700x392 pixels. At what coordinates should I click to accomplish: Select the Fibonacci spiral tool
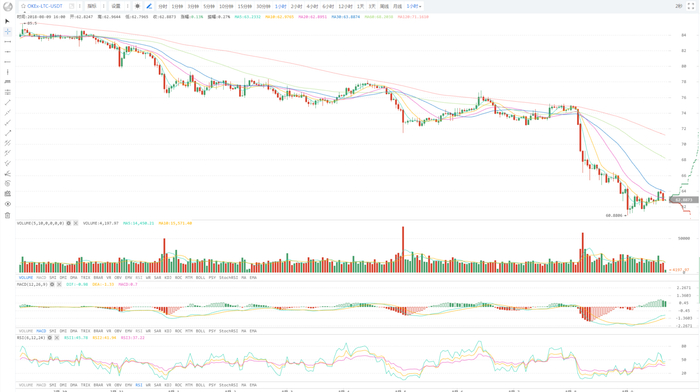(7, 183)
